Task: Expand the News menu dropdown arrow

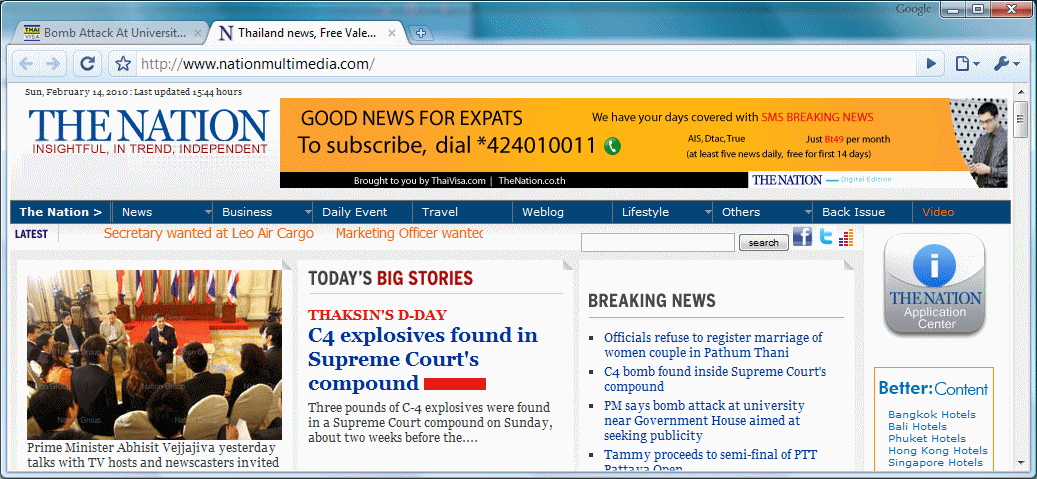Action: click(x=208, y=212)
